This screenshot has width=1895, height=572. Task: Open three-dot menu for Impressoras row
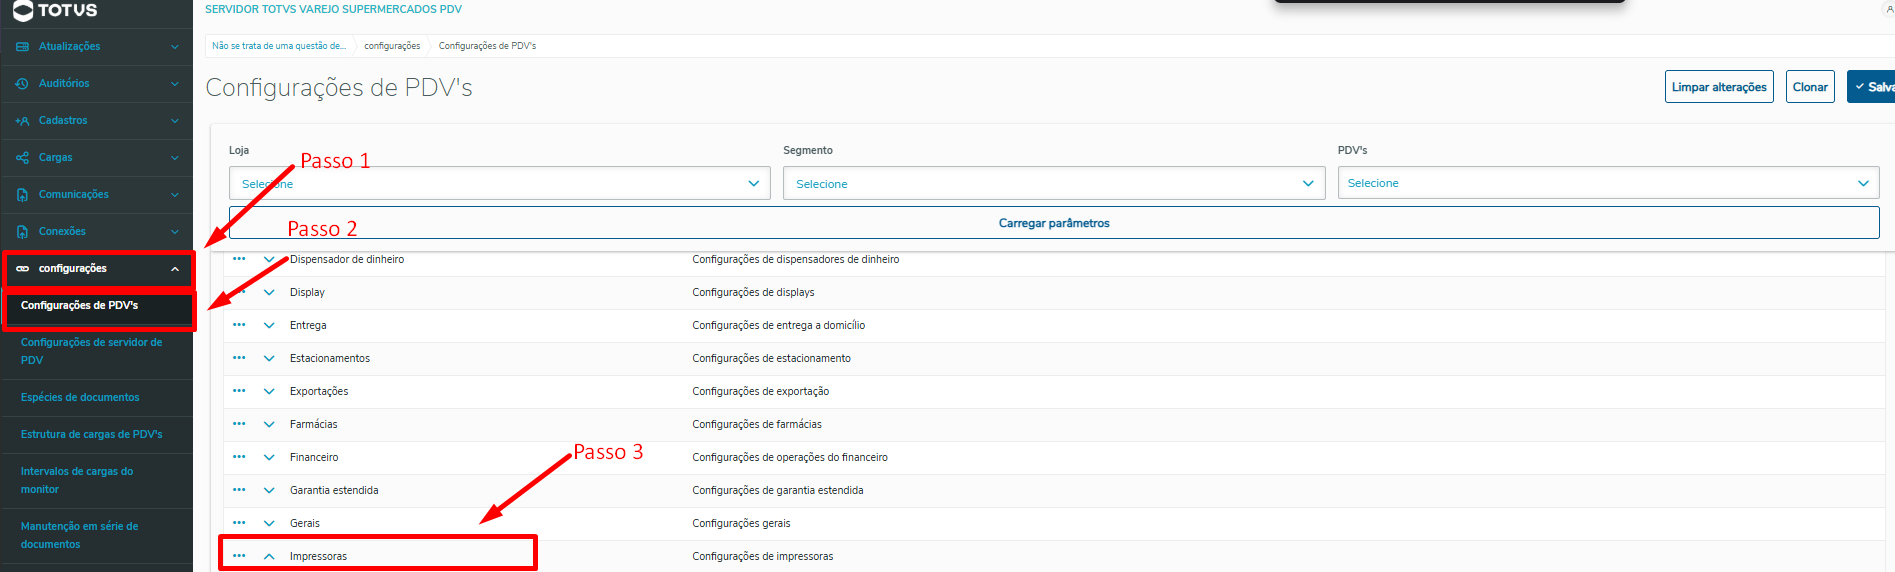tap(239, 555)
